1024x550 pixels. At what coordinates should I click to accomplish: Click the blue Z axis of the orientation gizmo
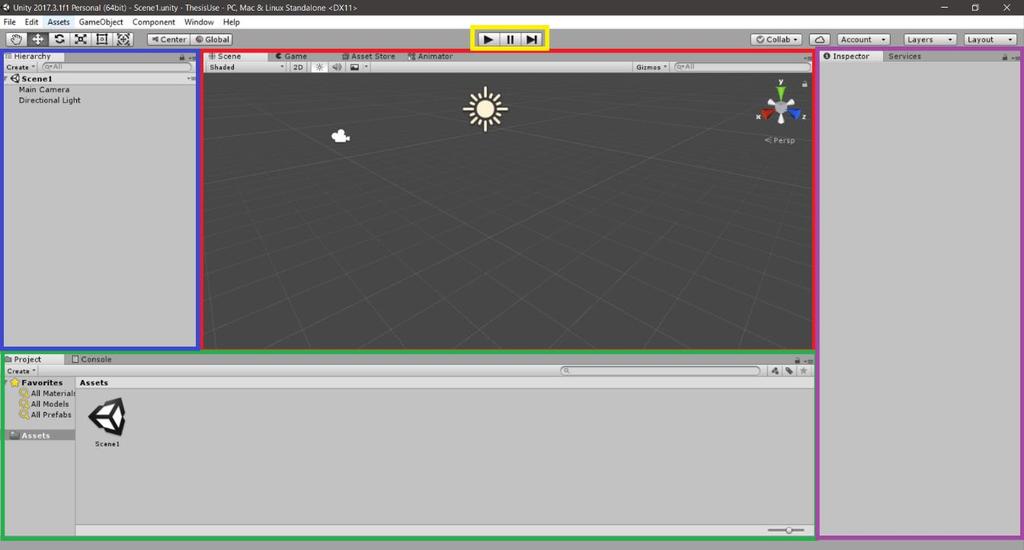pos(796,115)
